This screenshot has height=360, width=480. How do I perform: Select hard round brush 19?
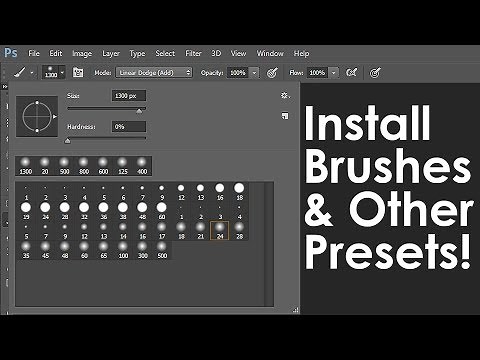point(26,211)
